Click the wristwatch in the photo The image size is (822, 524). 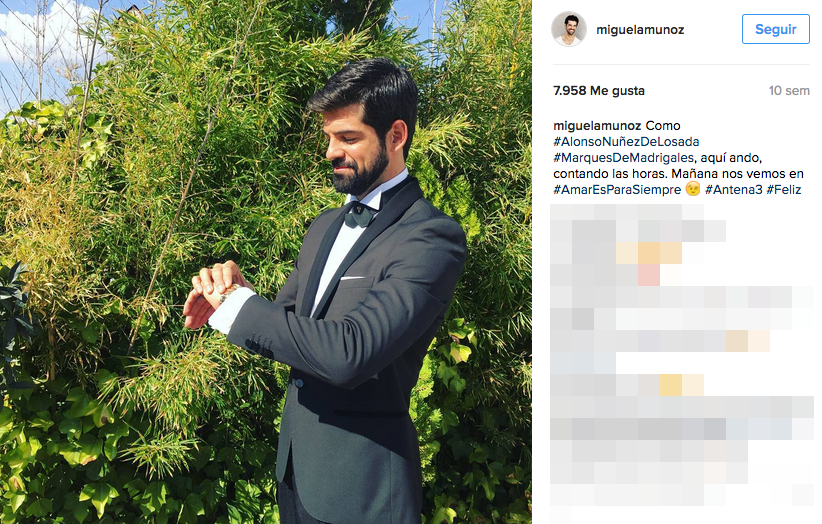click(x=230, y=292)
